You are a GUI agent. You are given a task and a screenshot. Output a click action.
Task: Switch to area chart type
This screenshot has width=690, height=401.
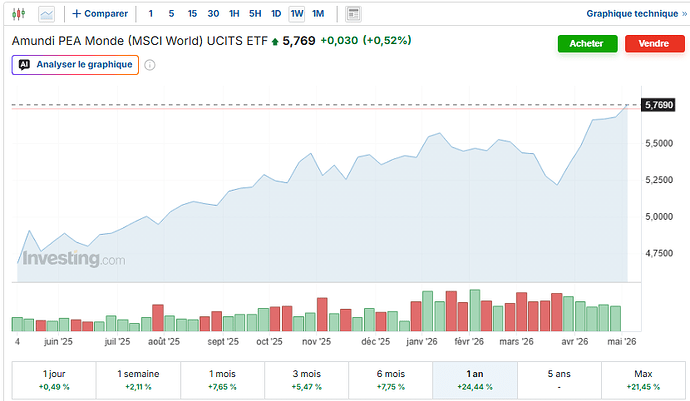[x=46, y=14]
